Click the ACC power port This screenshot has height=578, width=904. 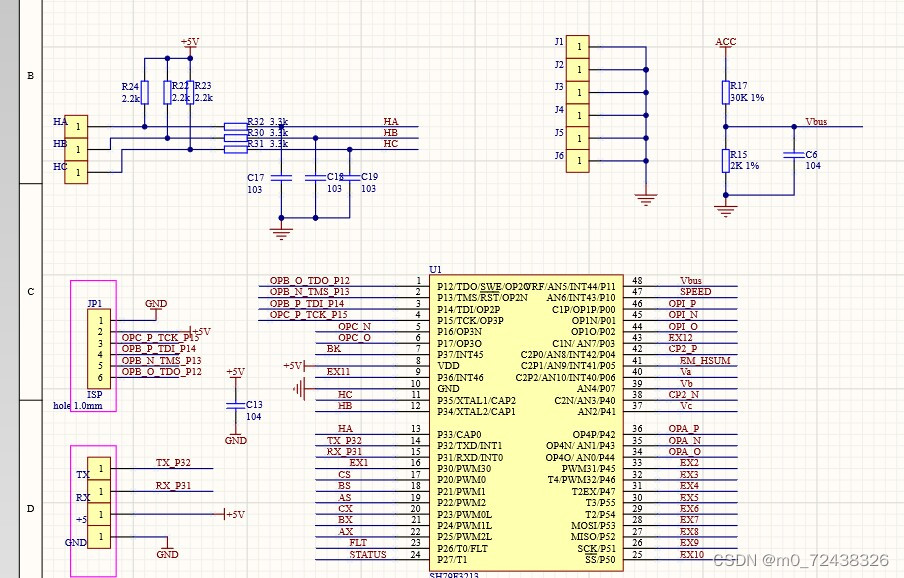(x=726, y=42)
